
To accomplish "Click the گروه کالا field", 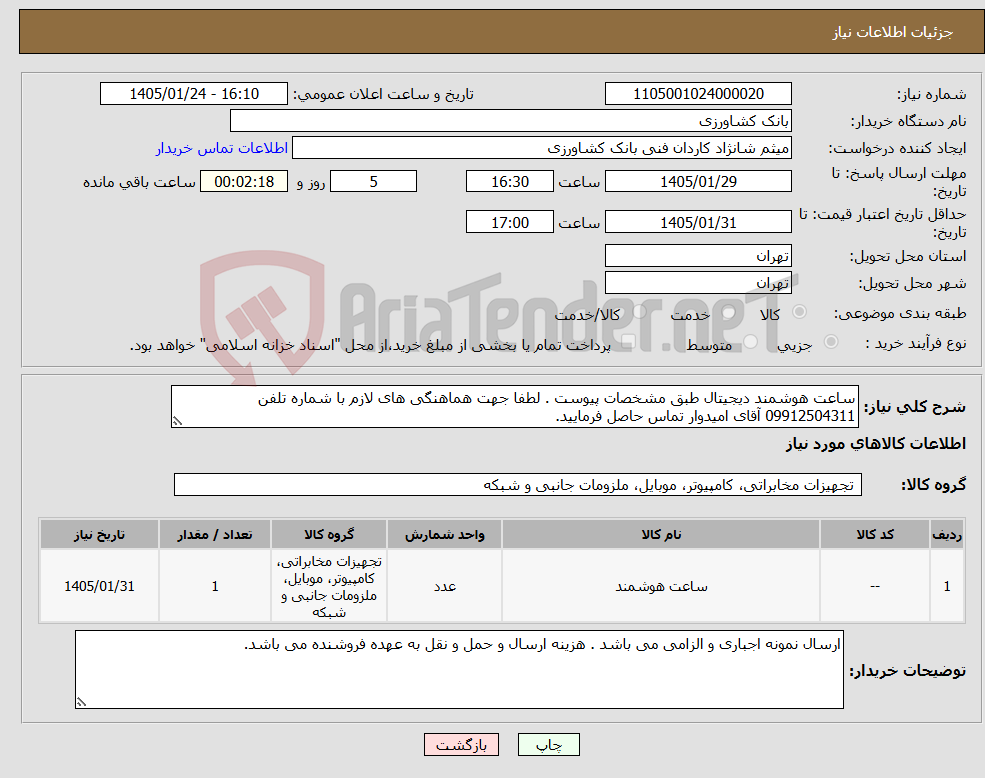I will coord(518,485).
